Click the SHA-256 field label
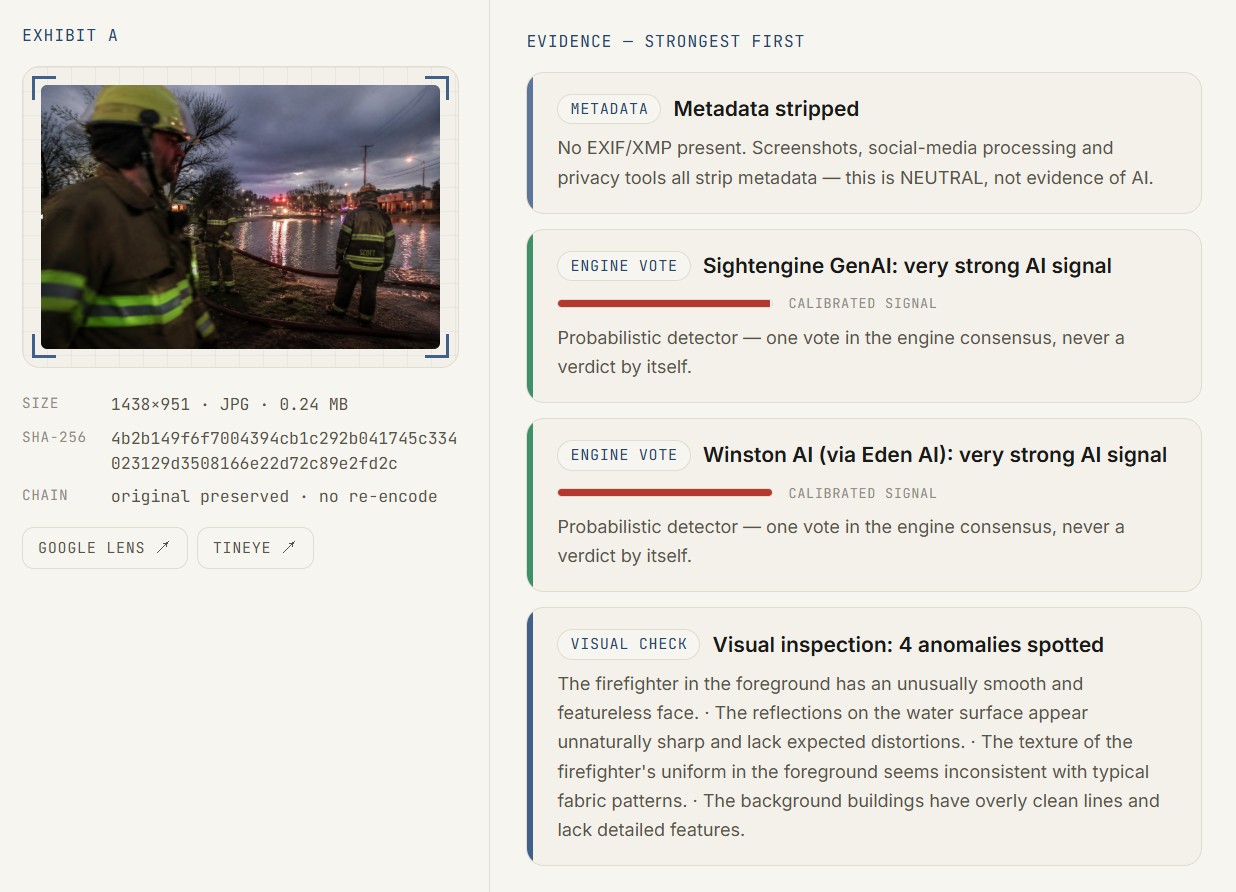Image resolution: width=1236 pixels, height=892 pixels. pos(54,437)
